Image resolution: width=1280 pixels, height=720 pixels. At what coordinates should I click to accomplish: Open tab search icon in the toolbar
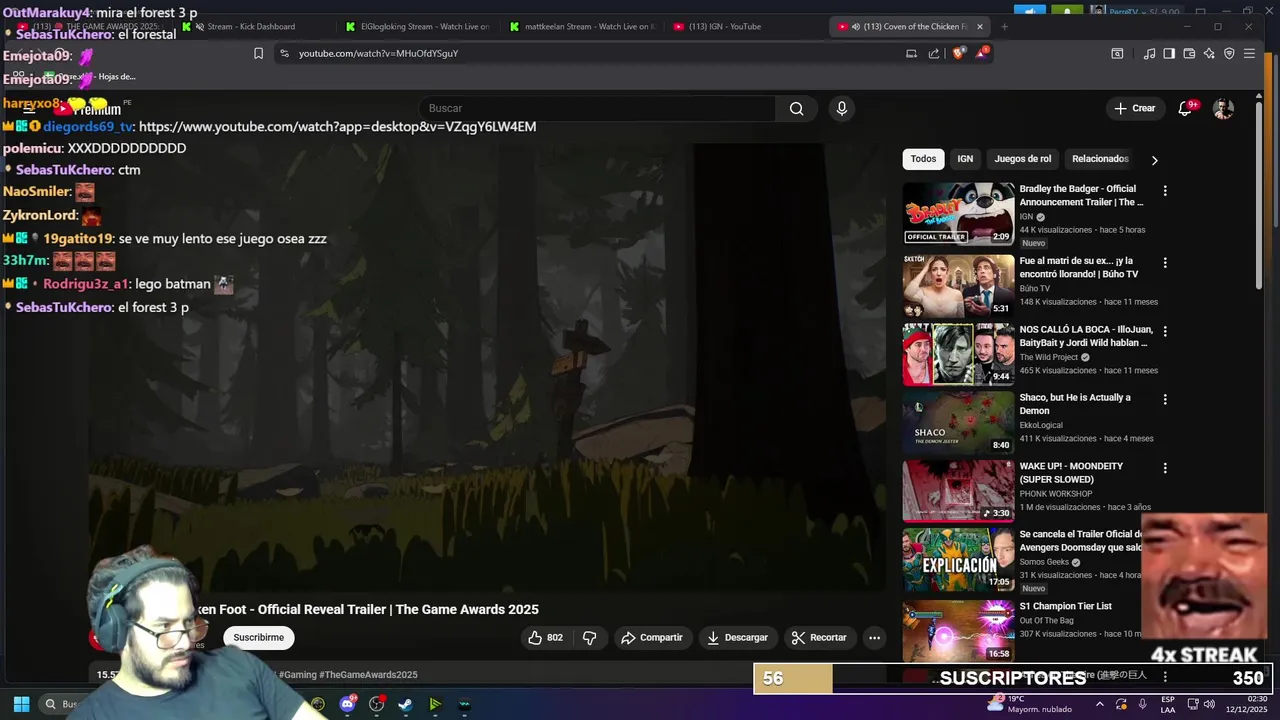1117,53
